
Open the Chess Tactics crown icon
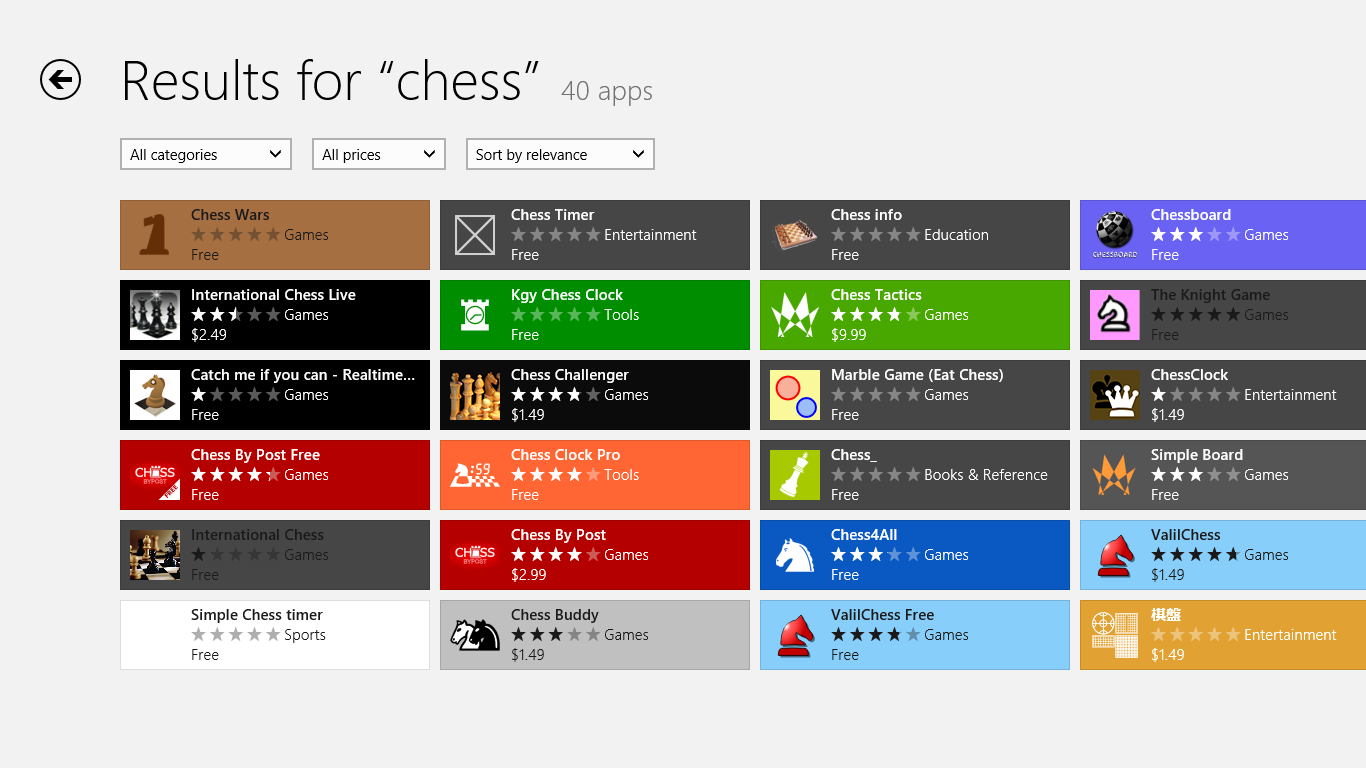click(795, 315)
